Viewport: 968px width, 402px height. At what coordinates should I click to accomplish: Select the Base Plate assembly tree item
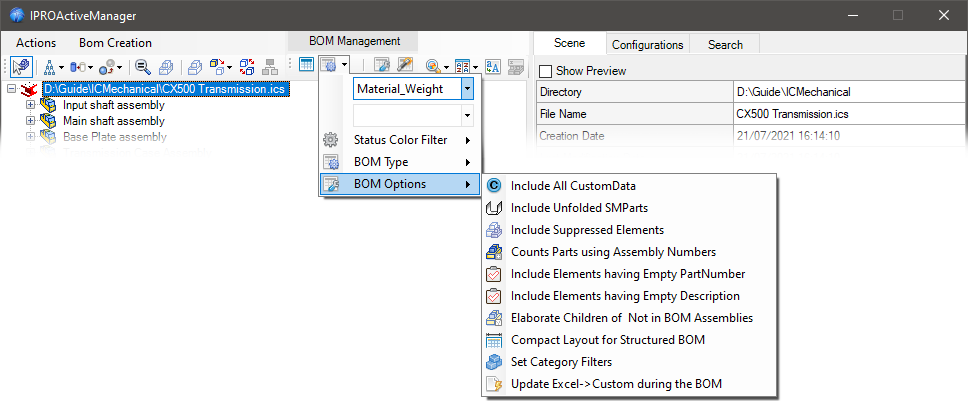click(114, 137)
